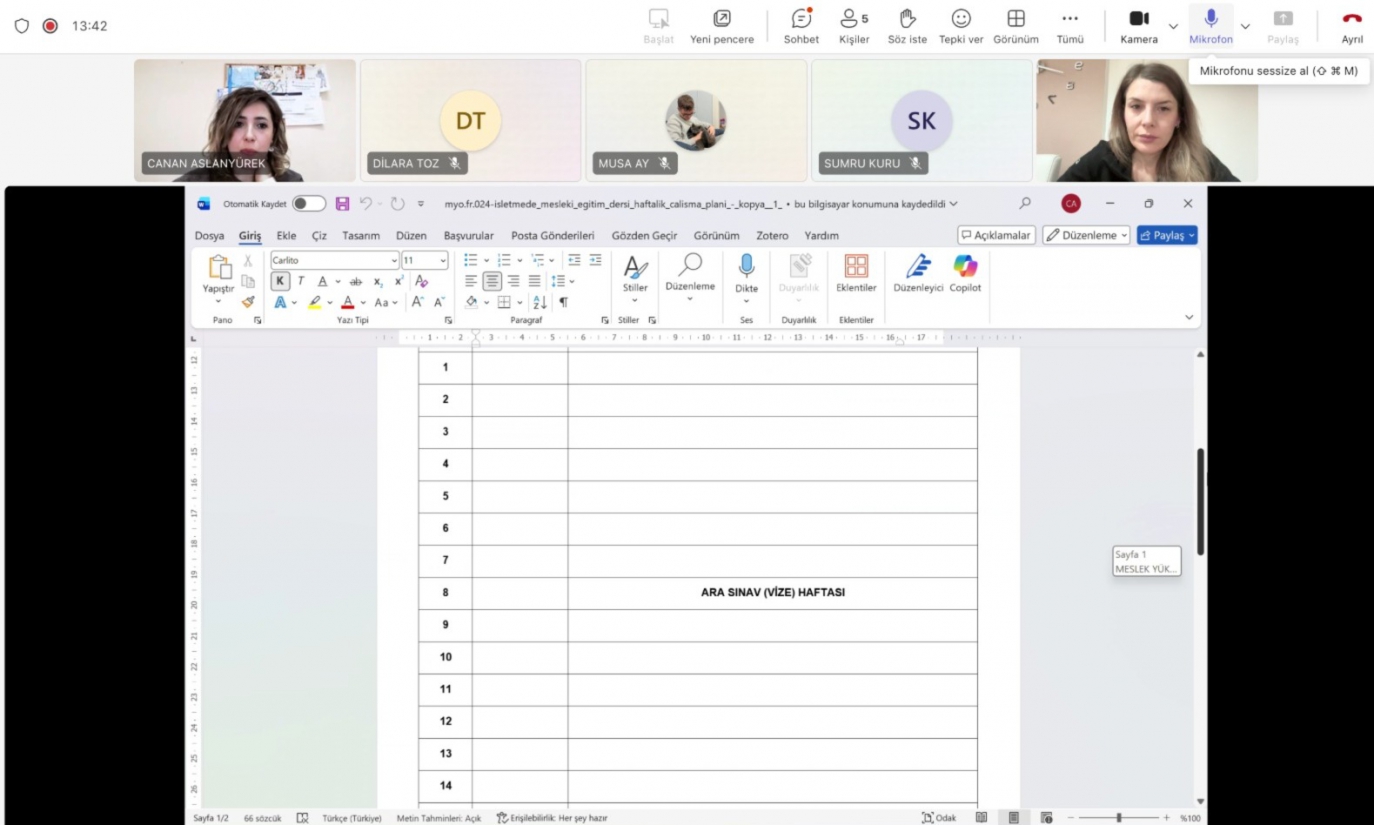Click the zoom slider in status bar
This screenshot has width=1374, height=825.
pos(1119,818)
